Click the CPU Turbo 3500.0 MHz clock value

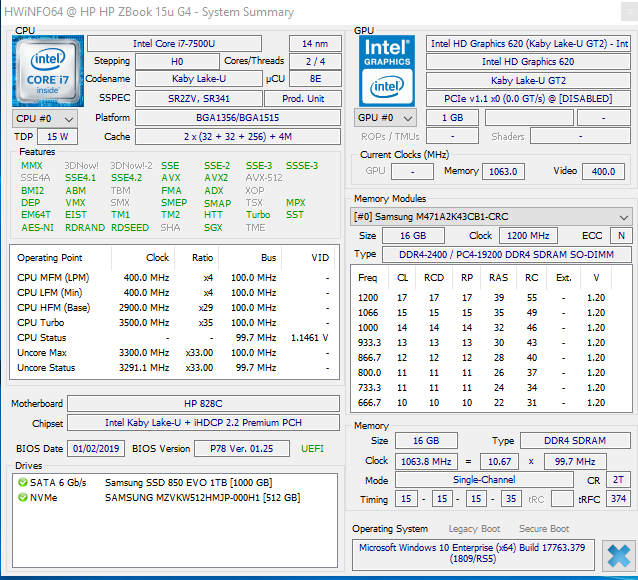tap(144, 323)
